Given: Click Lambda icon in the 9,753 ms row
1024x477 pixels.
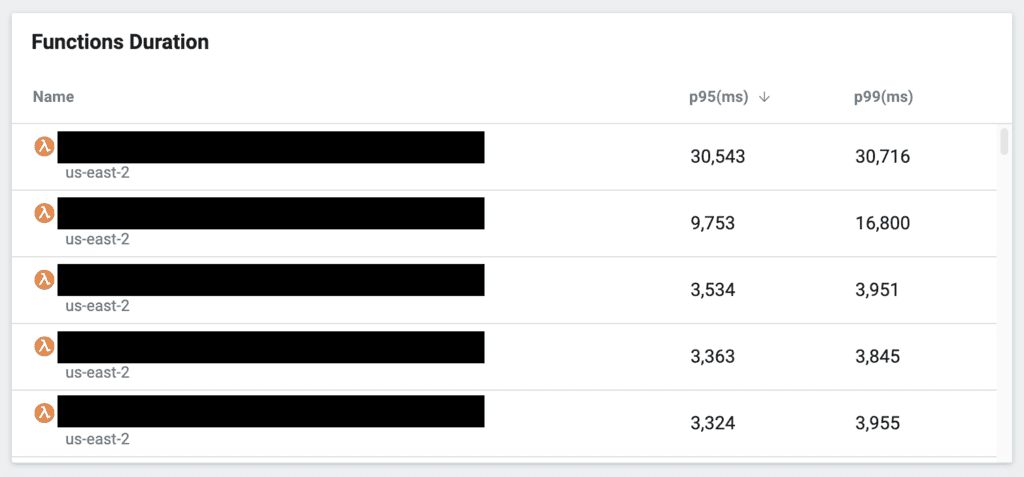Looking at the screenshot, I should pyautogui.click(x=44, y=213).
